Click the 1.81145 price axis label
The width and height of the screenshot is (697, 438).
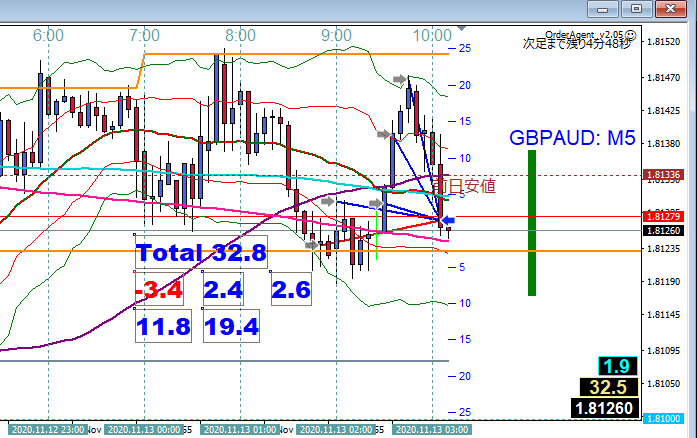[x=663, y=314]
